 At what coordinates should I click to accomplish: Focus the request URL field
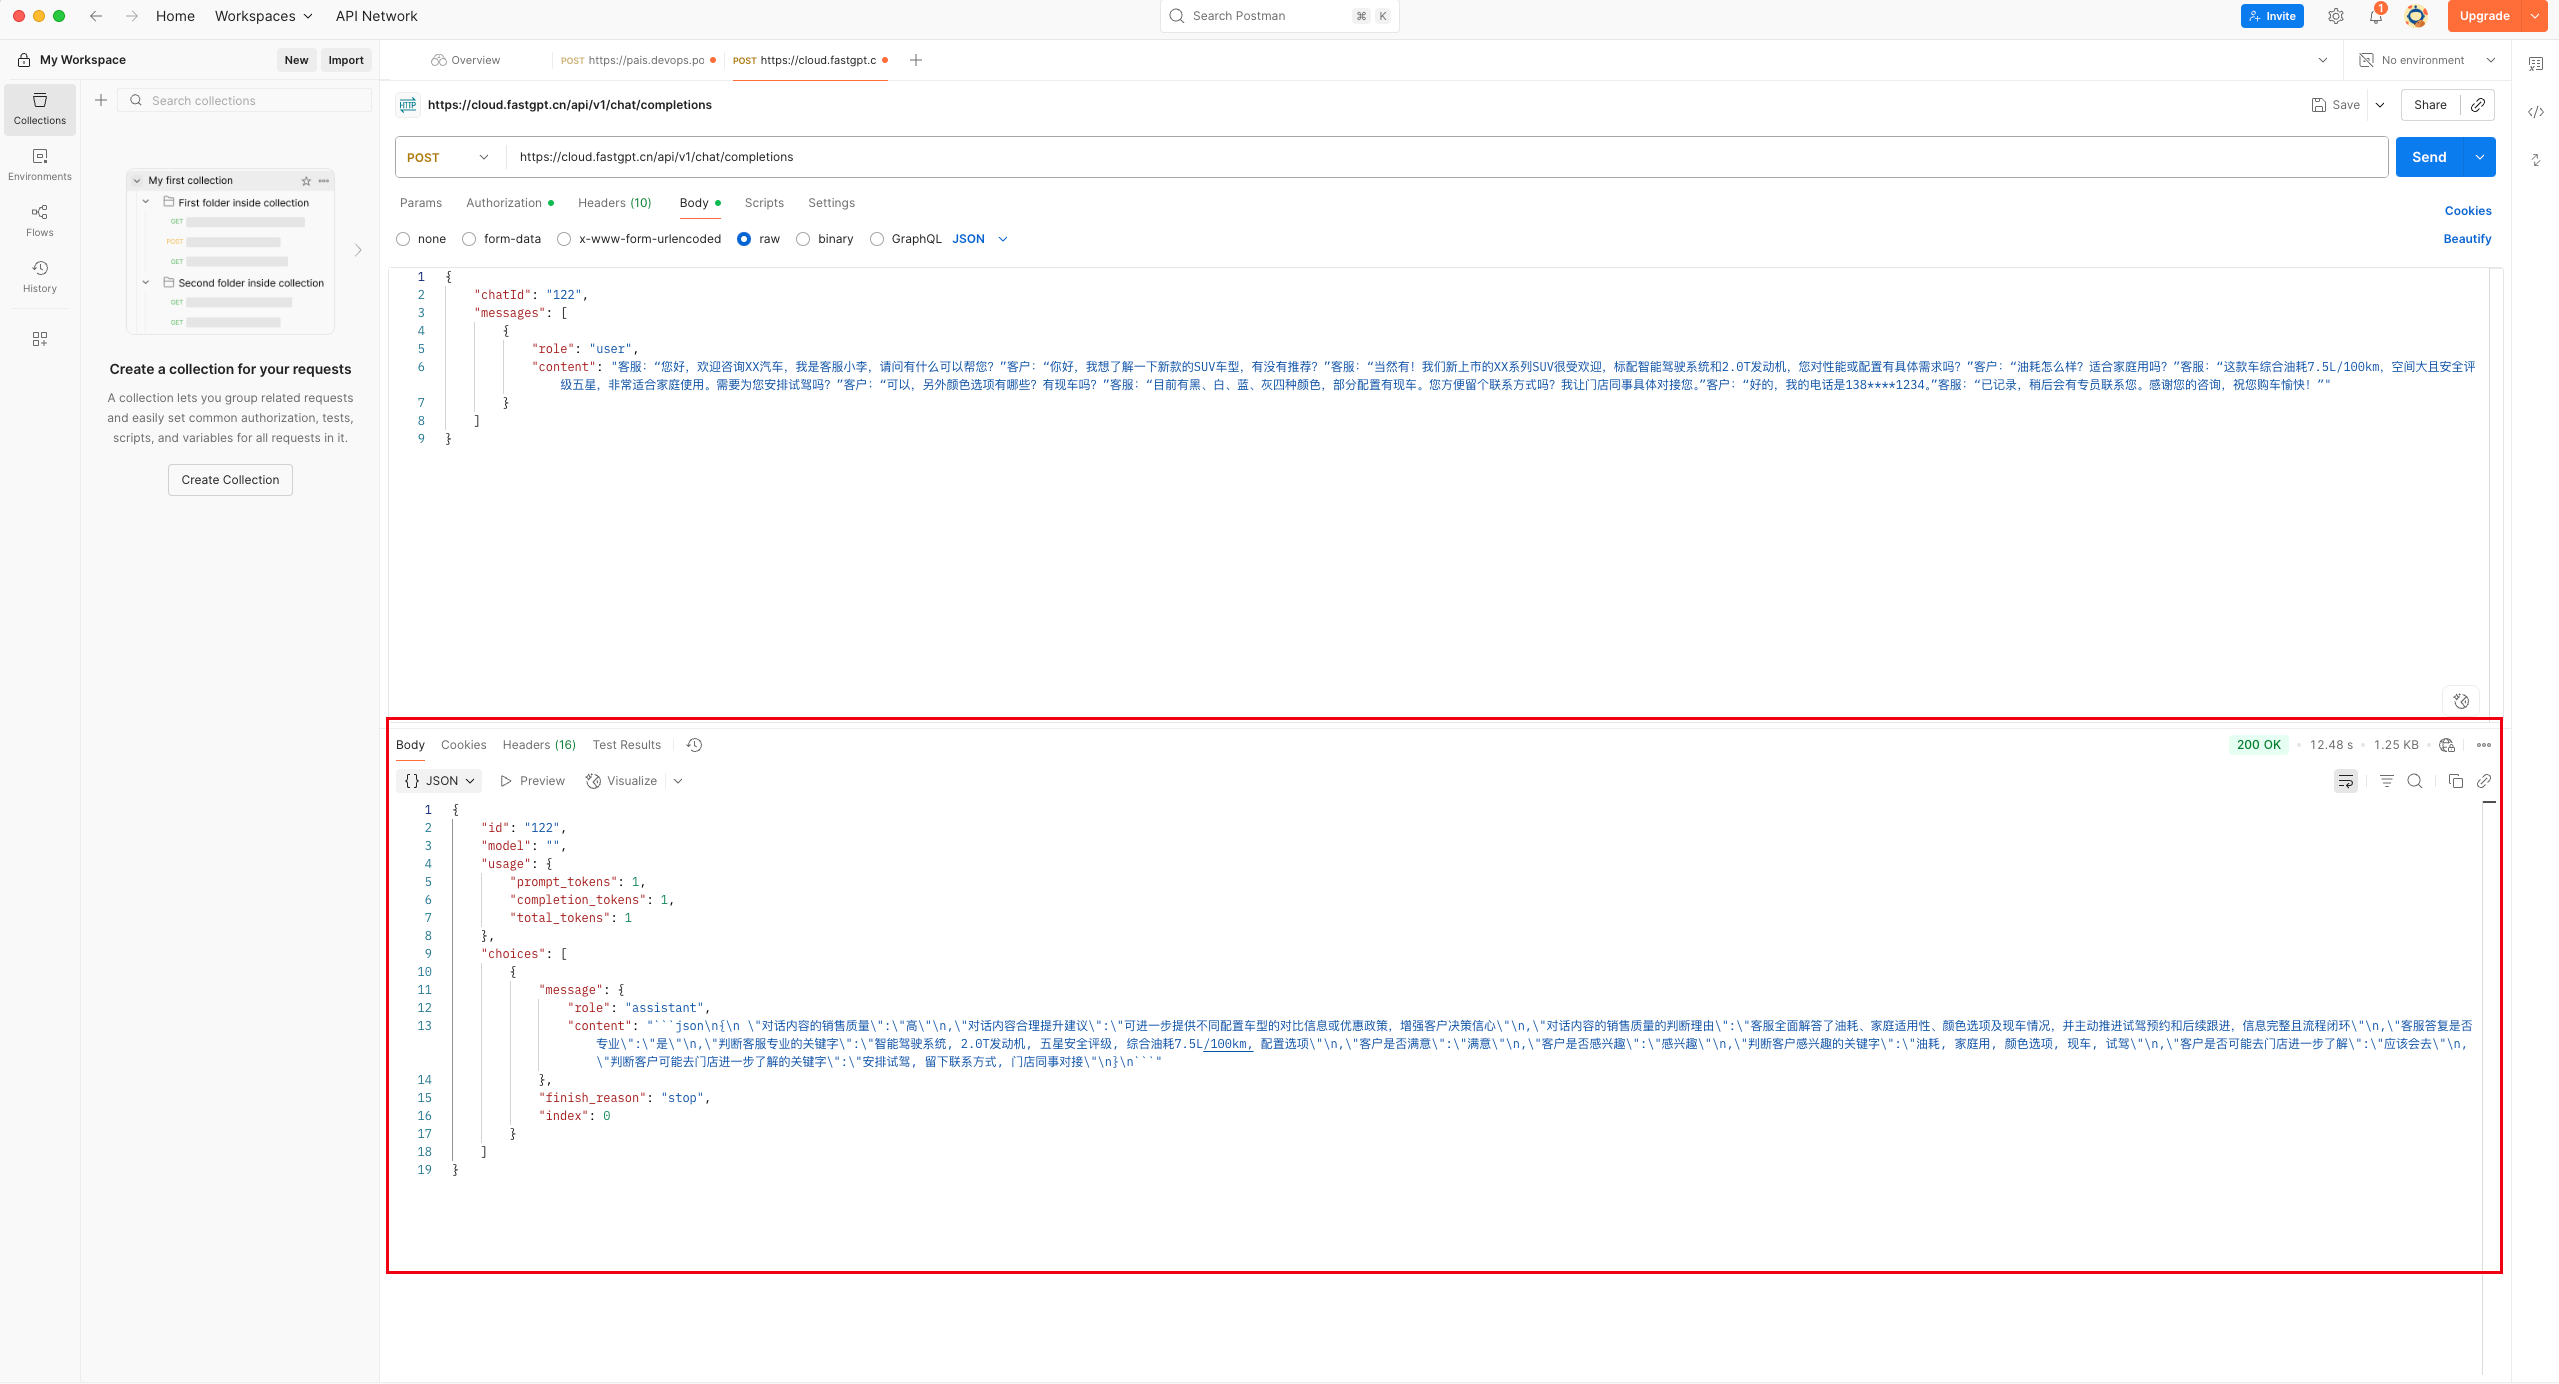pyautogui.click(x=1446, y=157)
